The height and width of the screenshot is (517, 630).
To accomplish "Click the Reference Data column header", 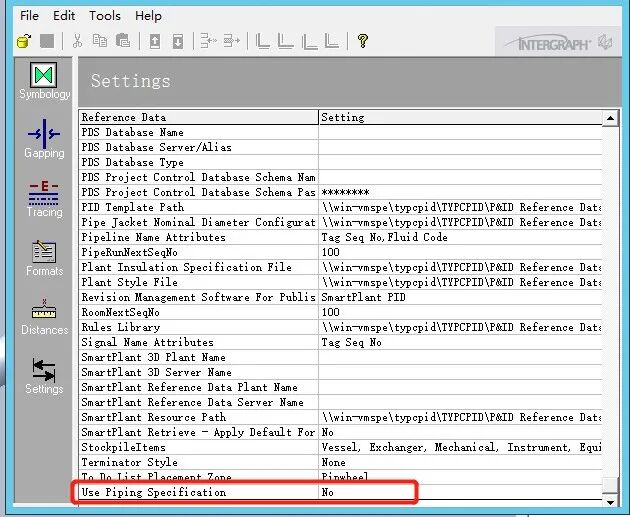I will (198, 117).
